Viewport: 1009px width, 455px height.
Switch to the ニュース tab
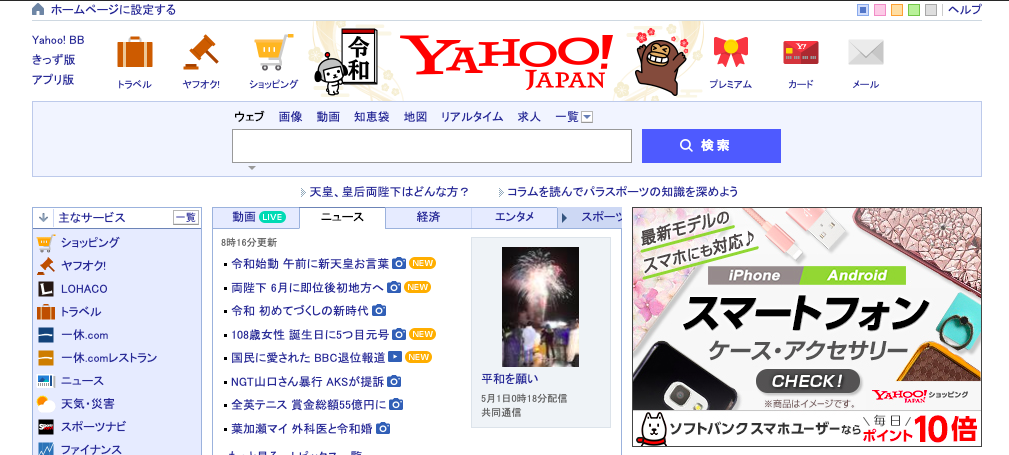point(342,218)
